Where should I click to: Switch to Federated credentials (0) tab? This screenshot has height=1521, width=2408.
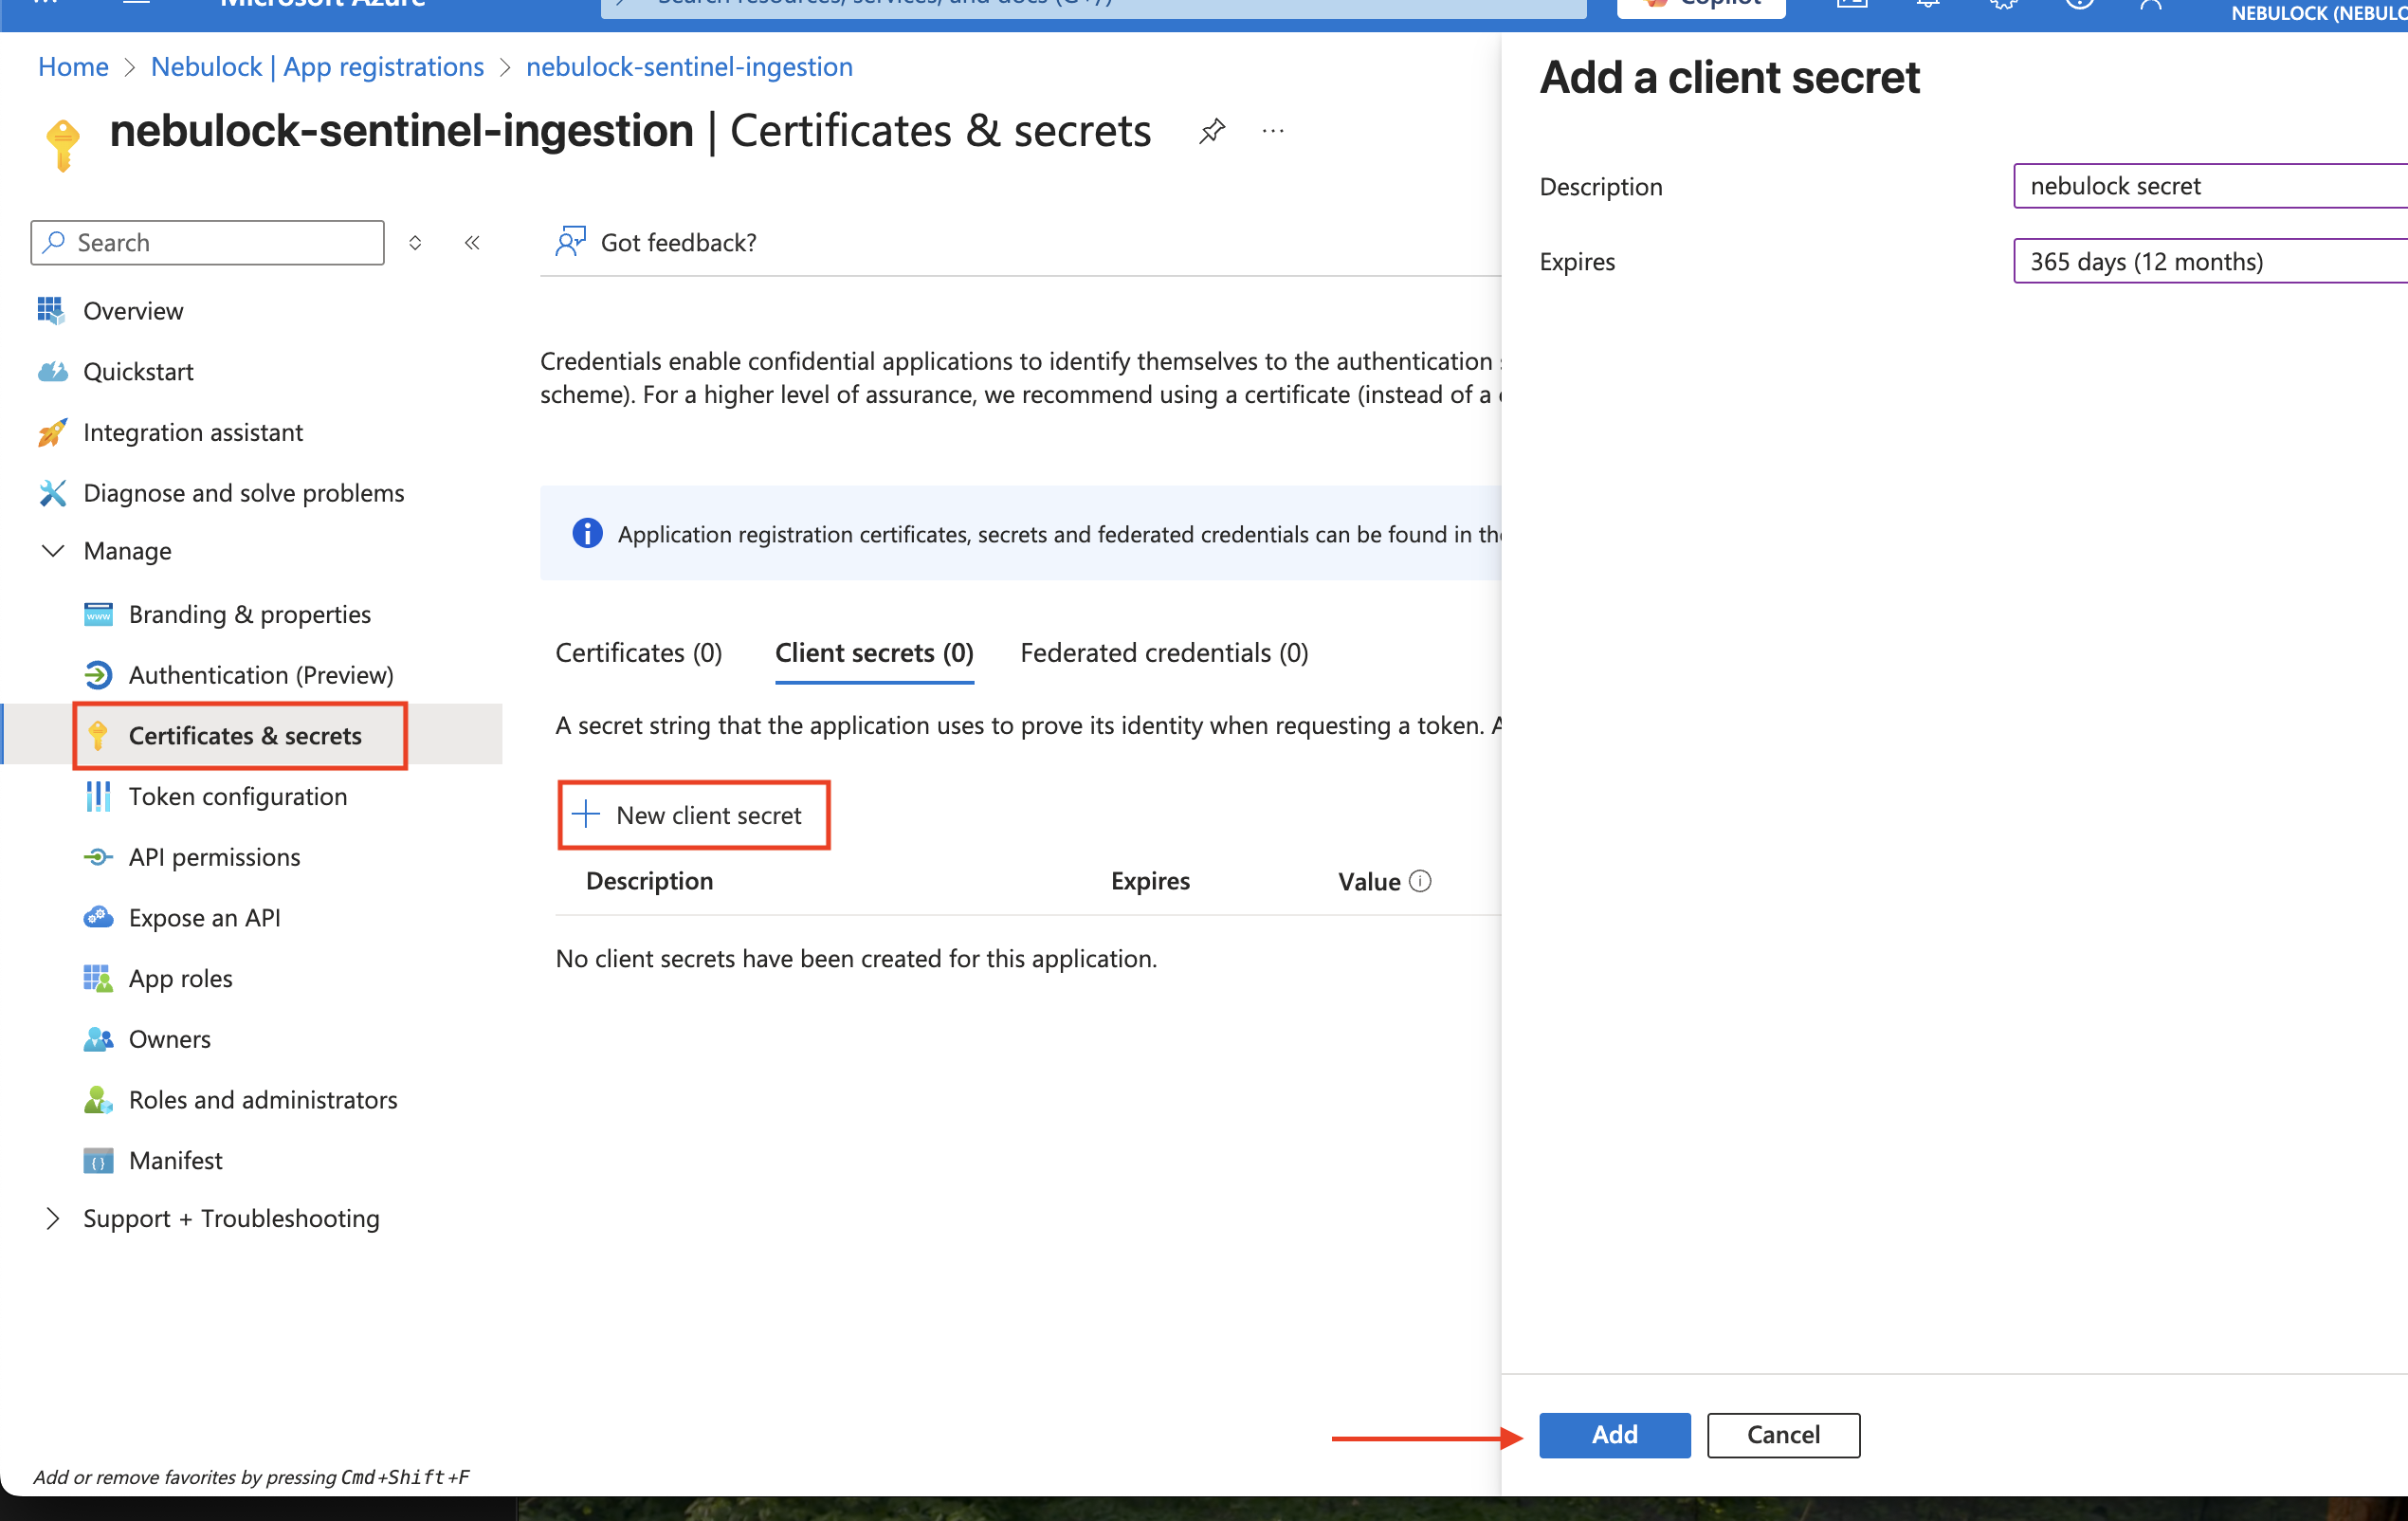point(1163,653)
